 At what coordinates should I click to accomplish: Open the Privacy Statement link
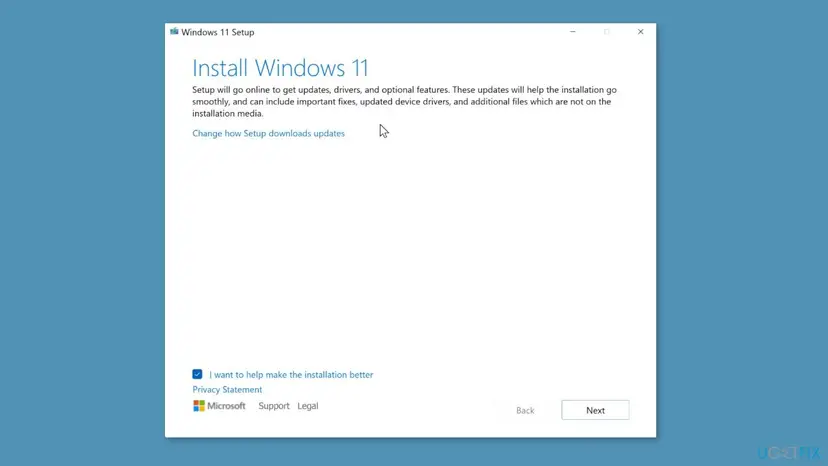pyautogui.click(x=227, y=389)
